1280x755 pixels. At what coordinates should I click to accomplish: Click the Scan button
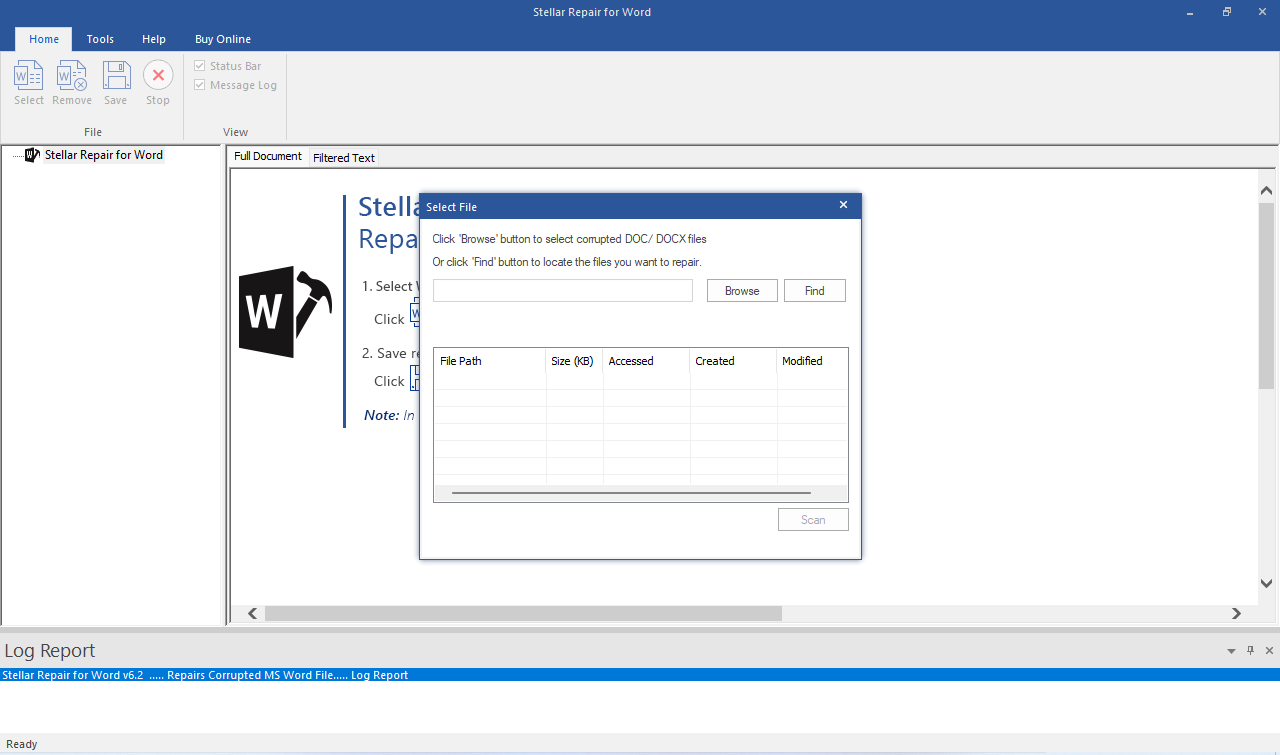tap(813, 520)
